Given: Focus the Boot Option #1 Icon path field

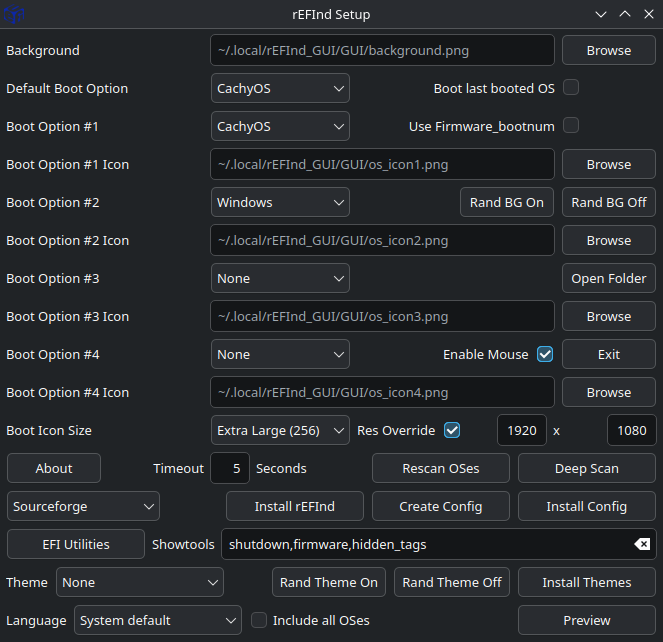Looking at the screenshot, I should tap(382, 164).
